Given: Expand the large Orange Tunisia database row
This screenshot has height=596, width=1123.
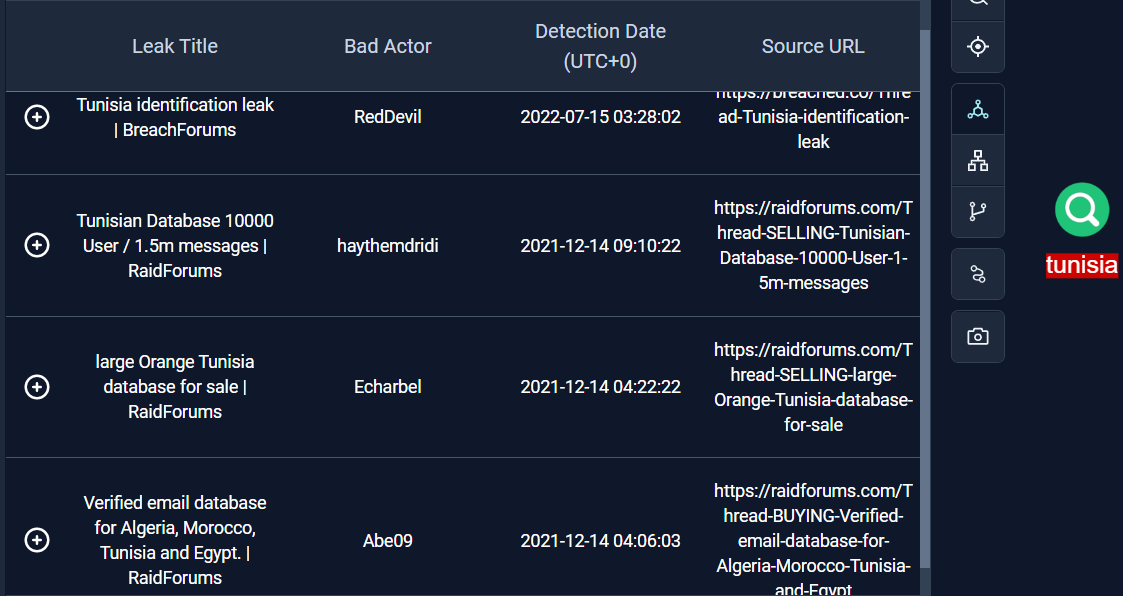Looking at the screenshot, I should point(37,387).
